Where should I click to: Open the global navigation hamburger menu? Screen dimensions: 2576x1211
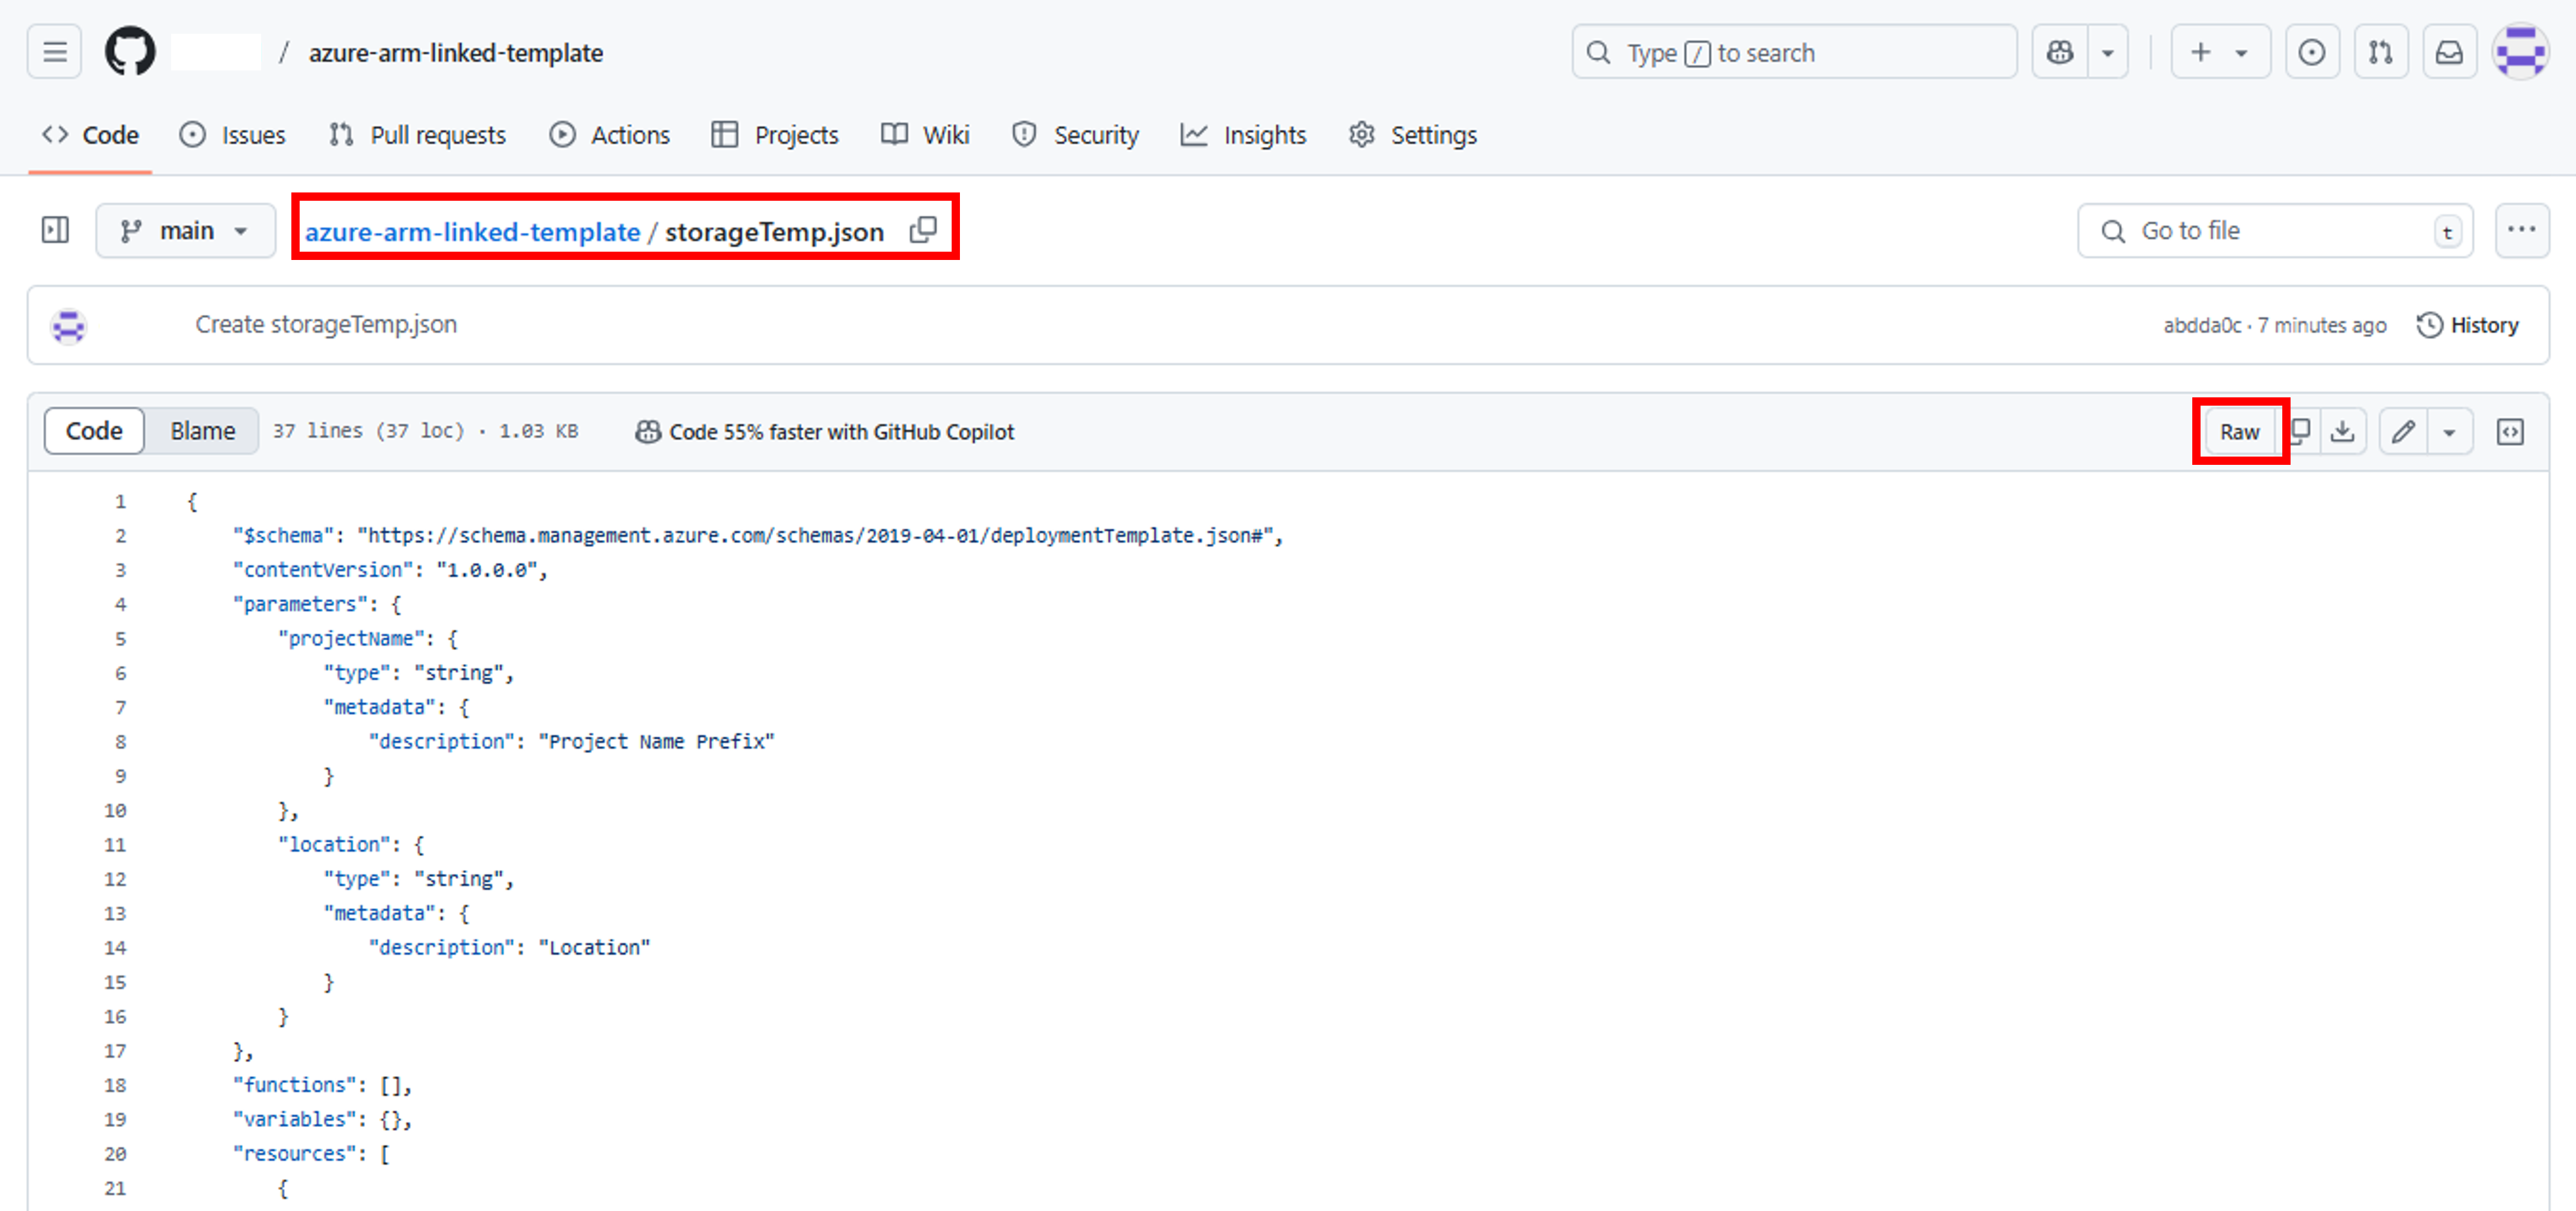pos(53,52)
